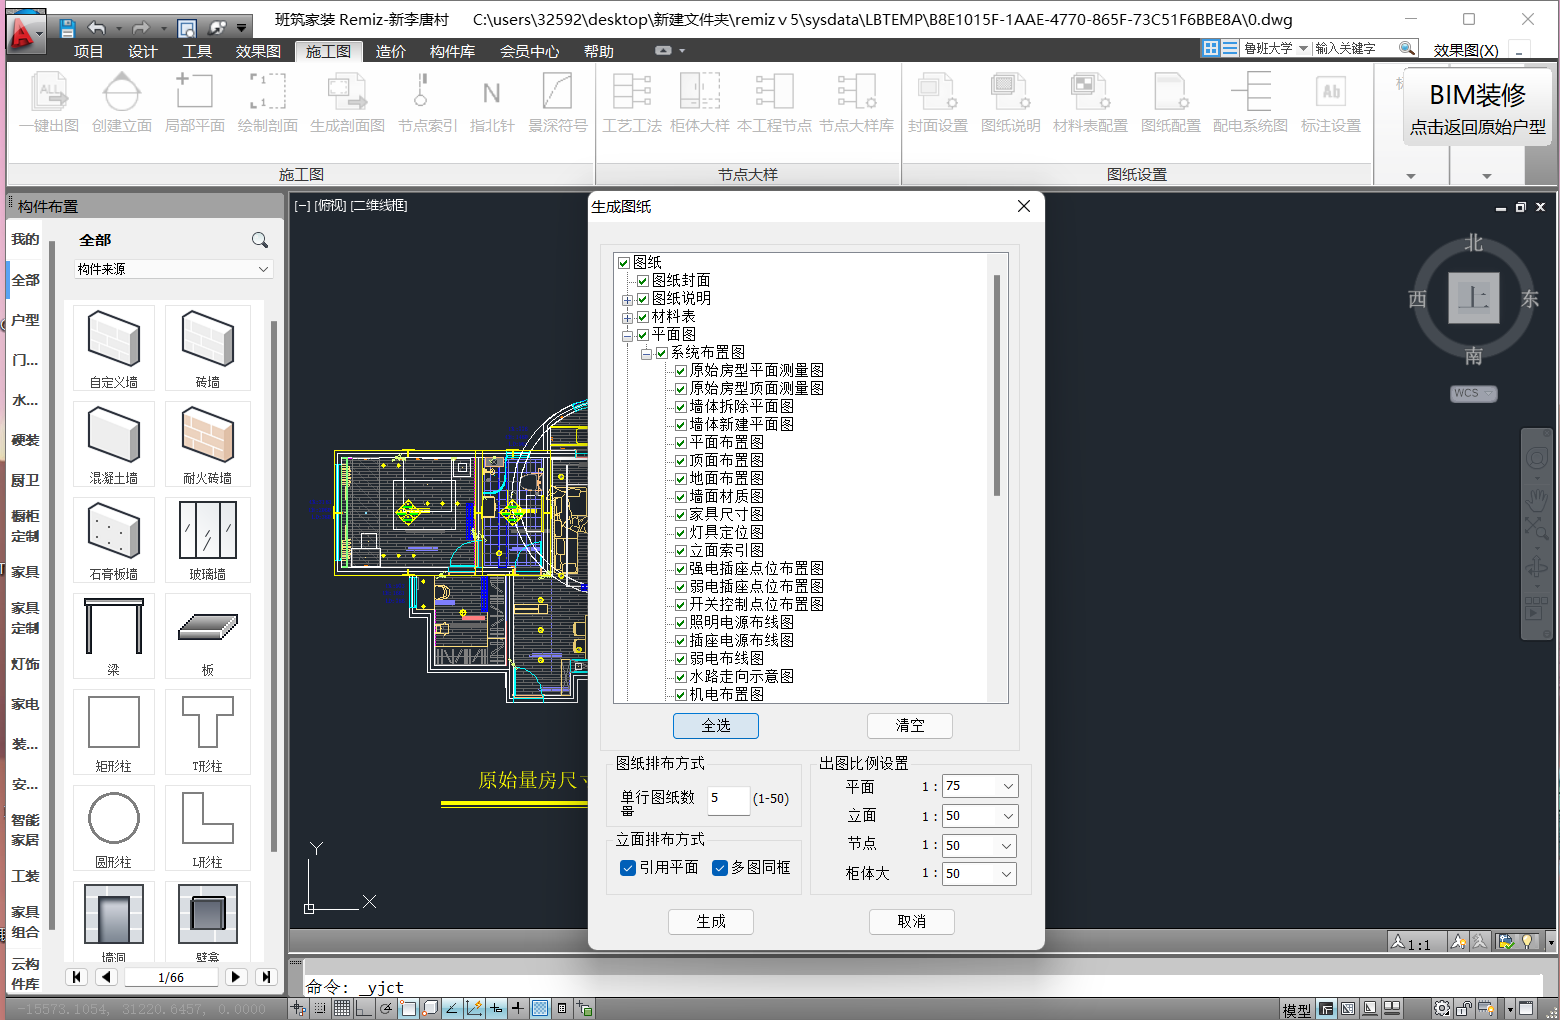The image size is (1560, 1020).
Task: Pick the 耐火砖墙 component
Action: tap(208, 442)
